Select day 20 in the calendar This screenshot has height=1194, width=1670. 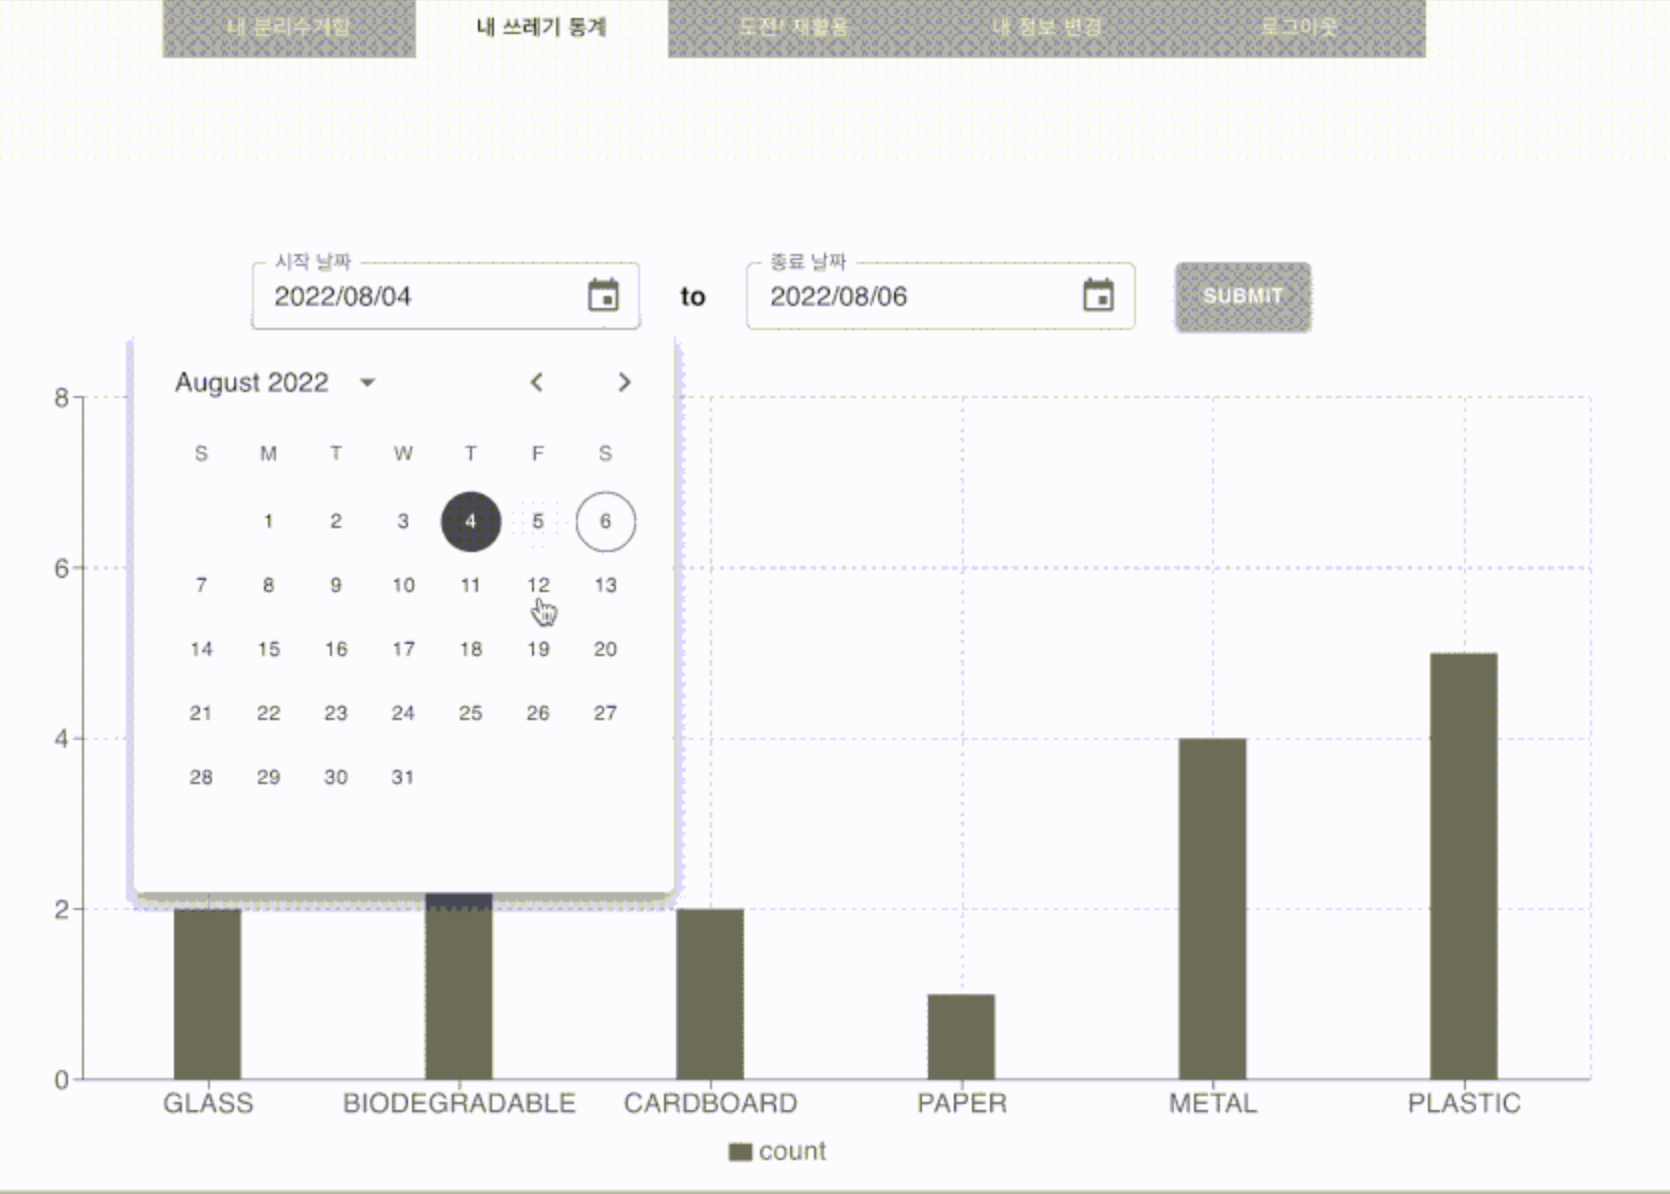[x=605, y=649]
